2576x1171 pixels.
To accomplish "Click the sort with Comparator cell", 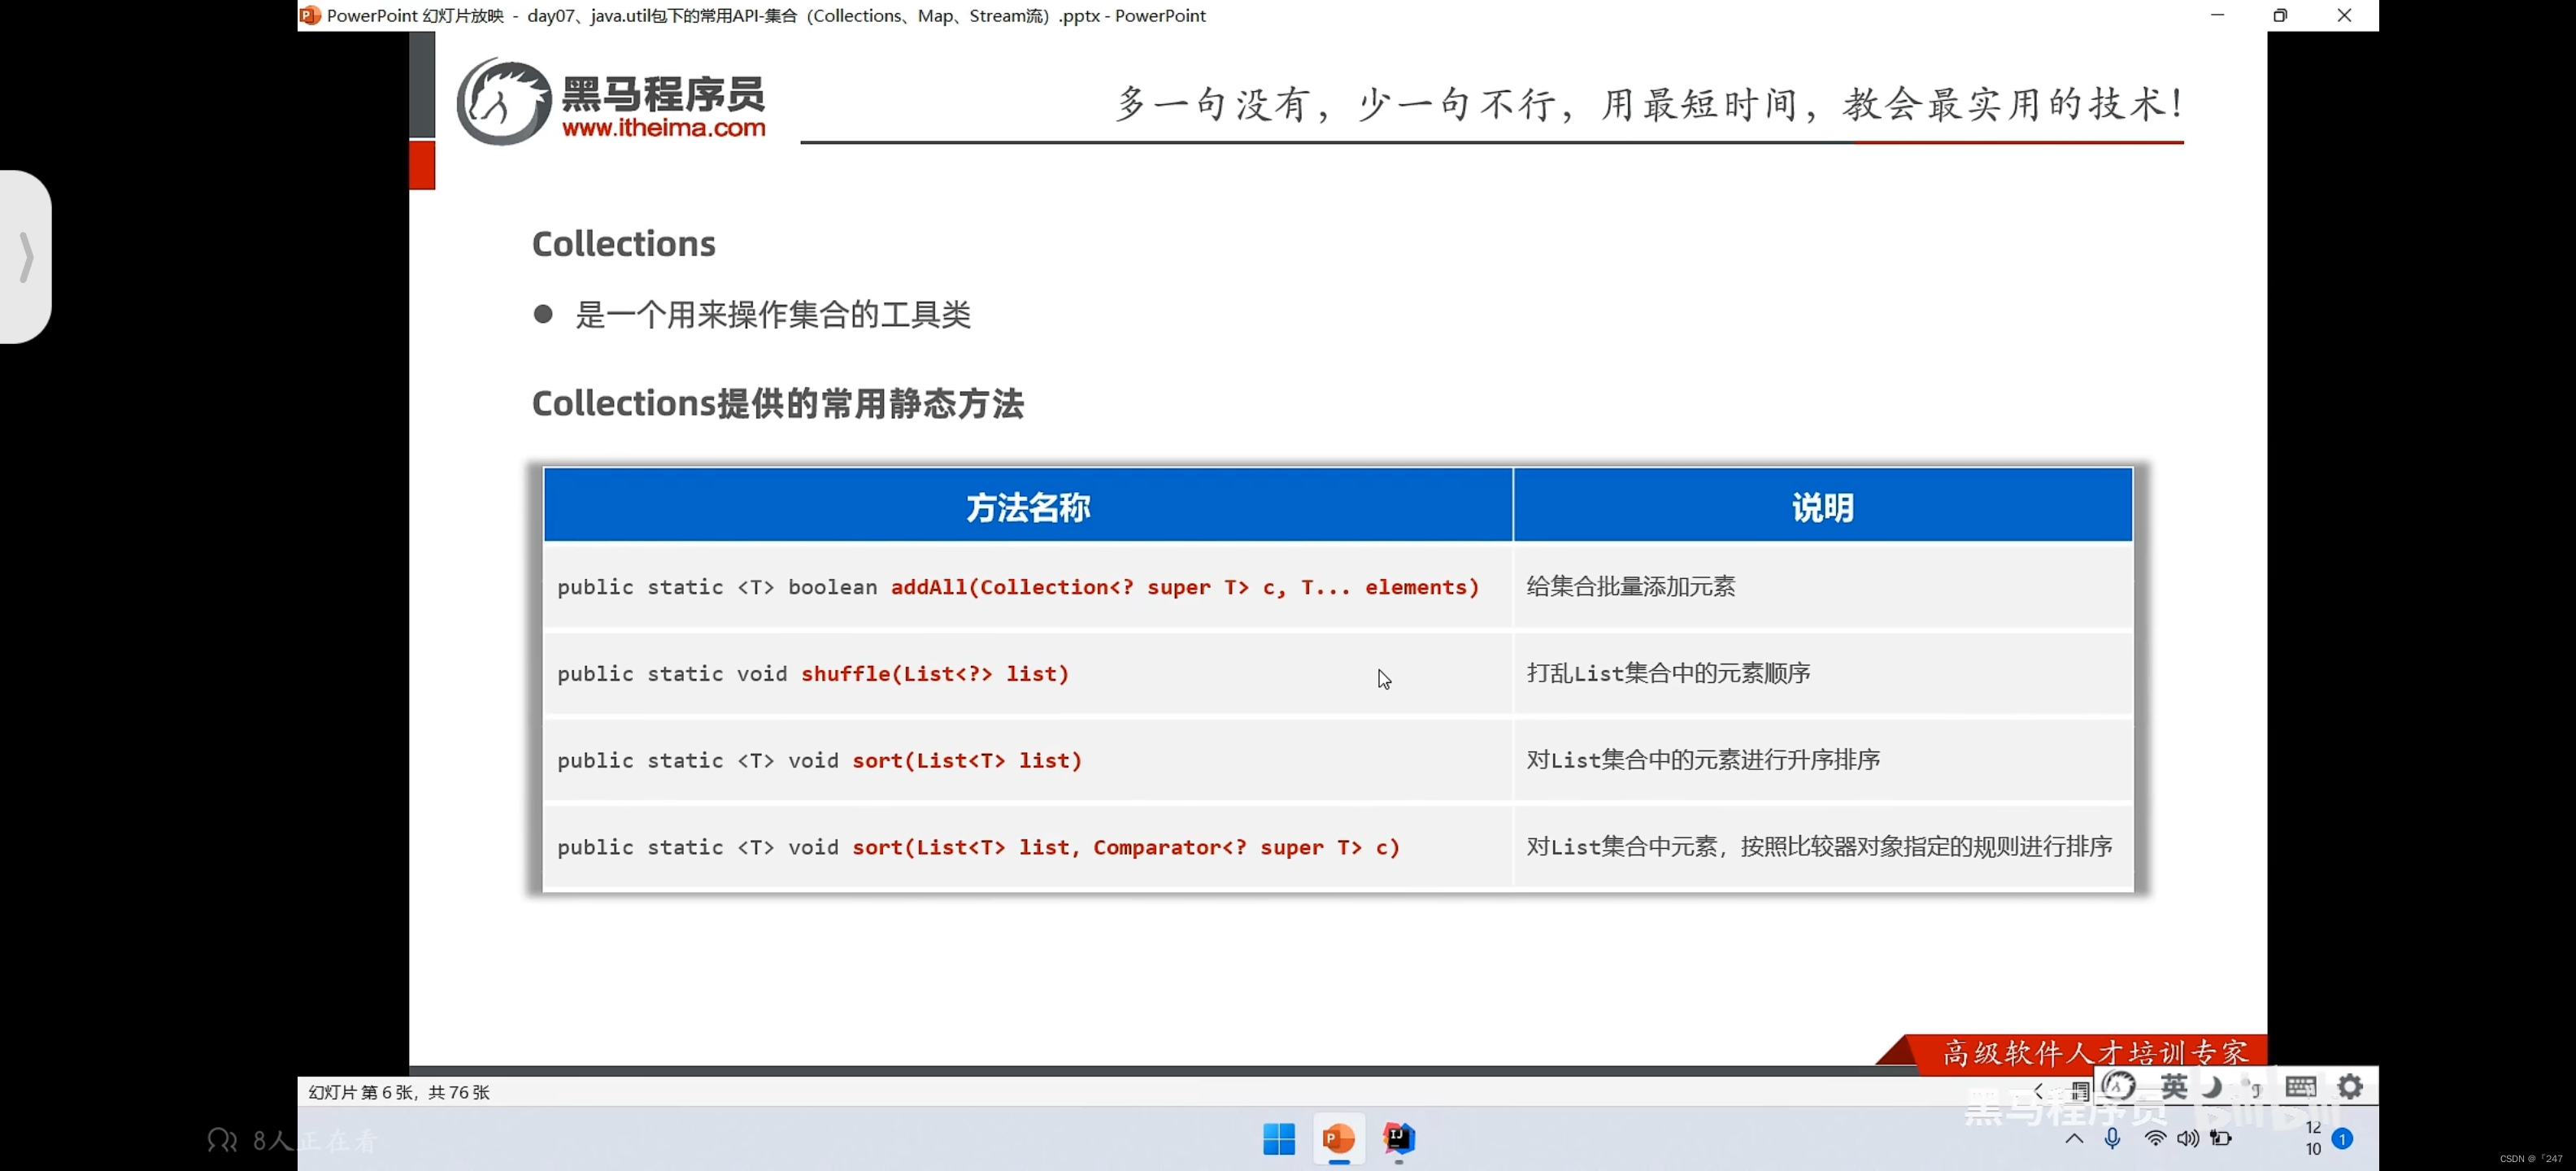I will tap(1028, 848).
